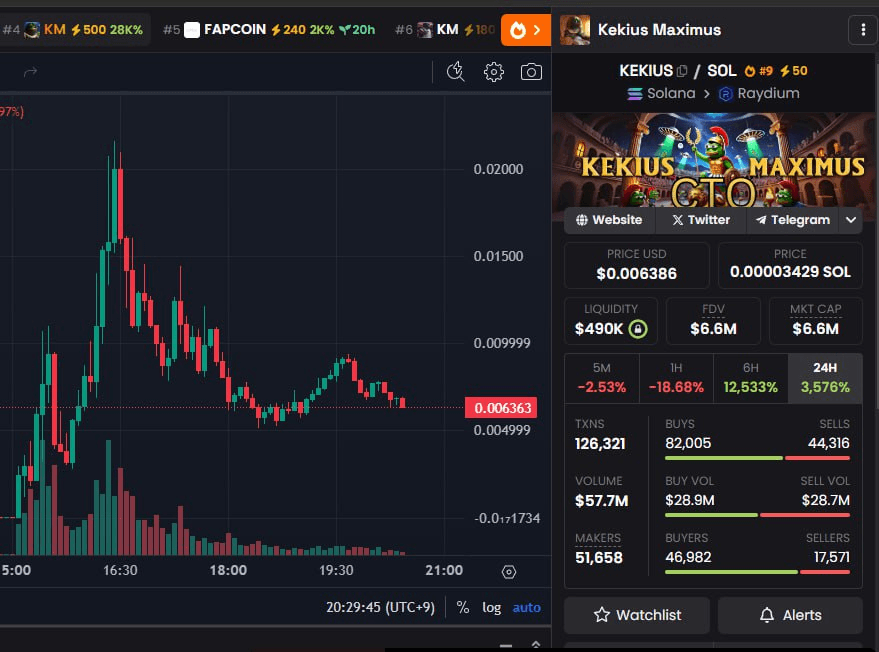Open the Twitter link
This screenshot has width=879, height=652.
[x=701, y=220]
